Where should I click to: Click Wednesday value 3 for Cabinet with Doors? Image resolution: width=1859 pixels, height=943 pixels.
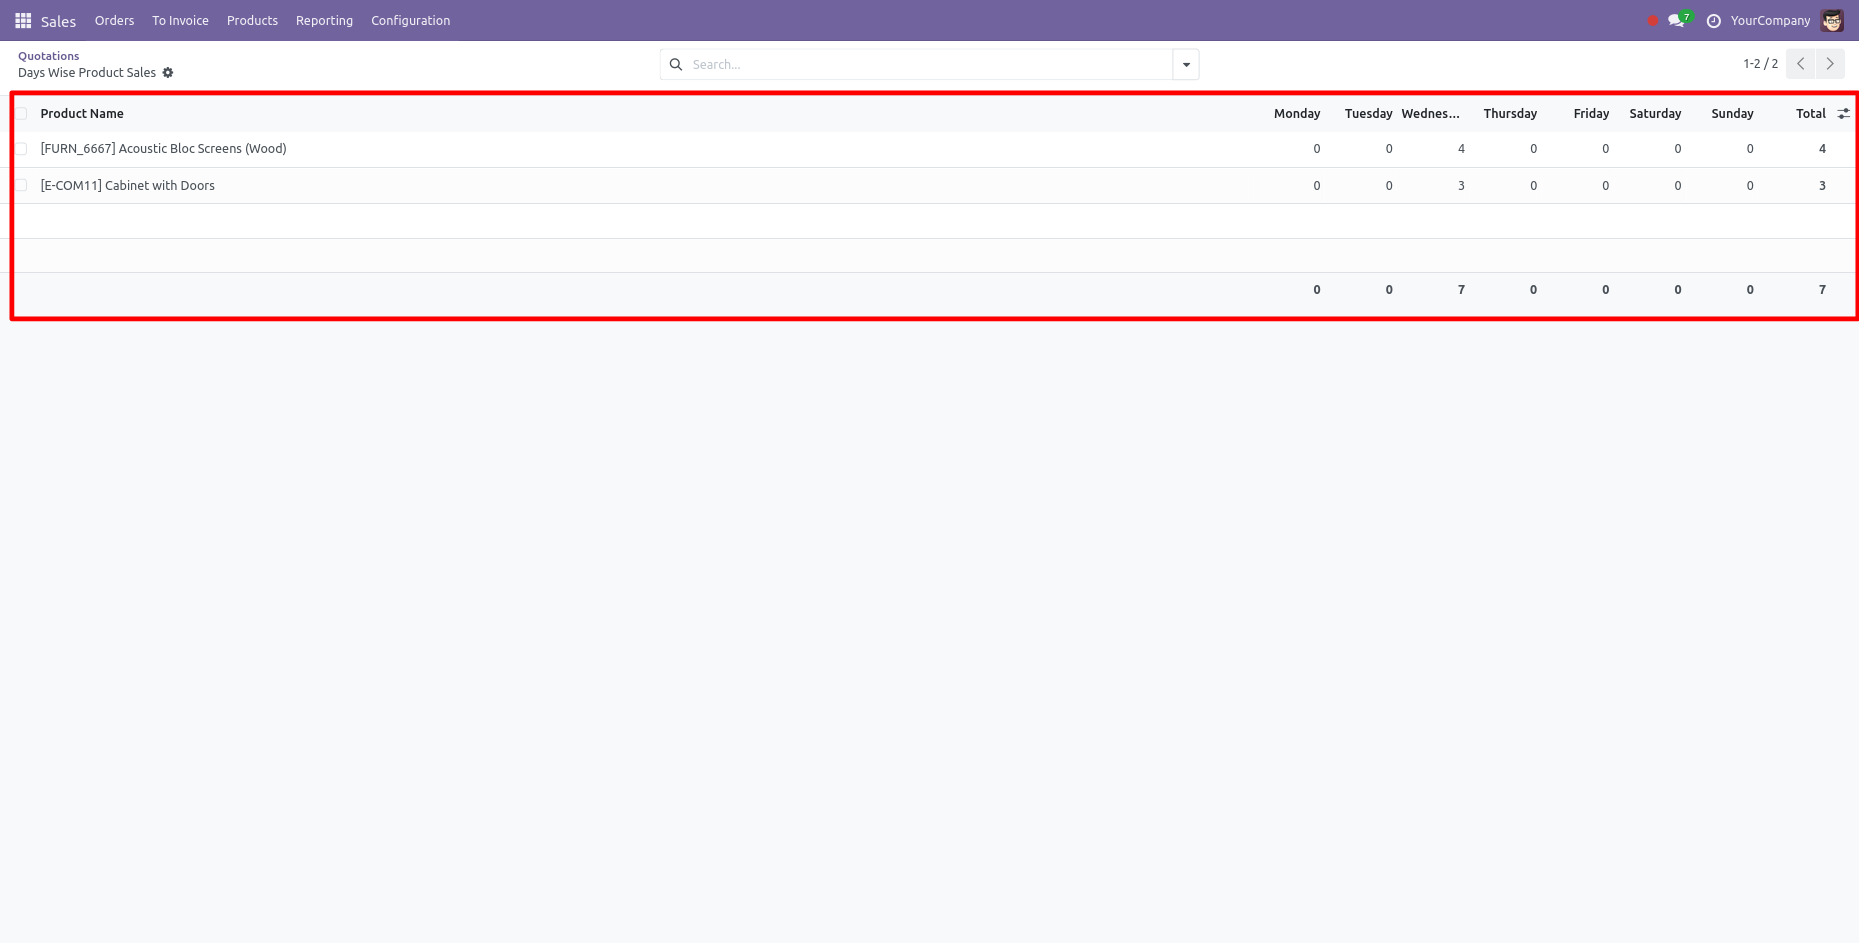pyautogui.click(x=1461, y=186)
